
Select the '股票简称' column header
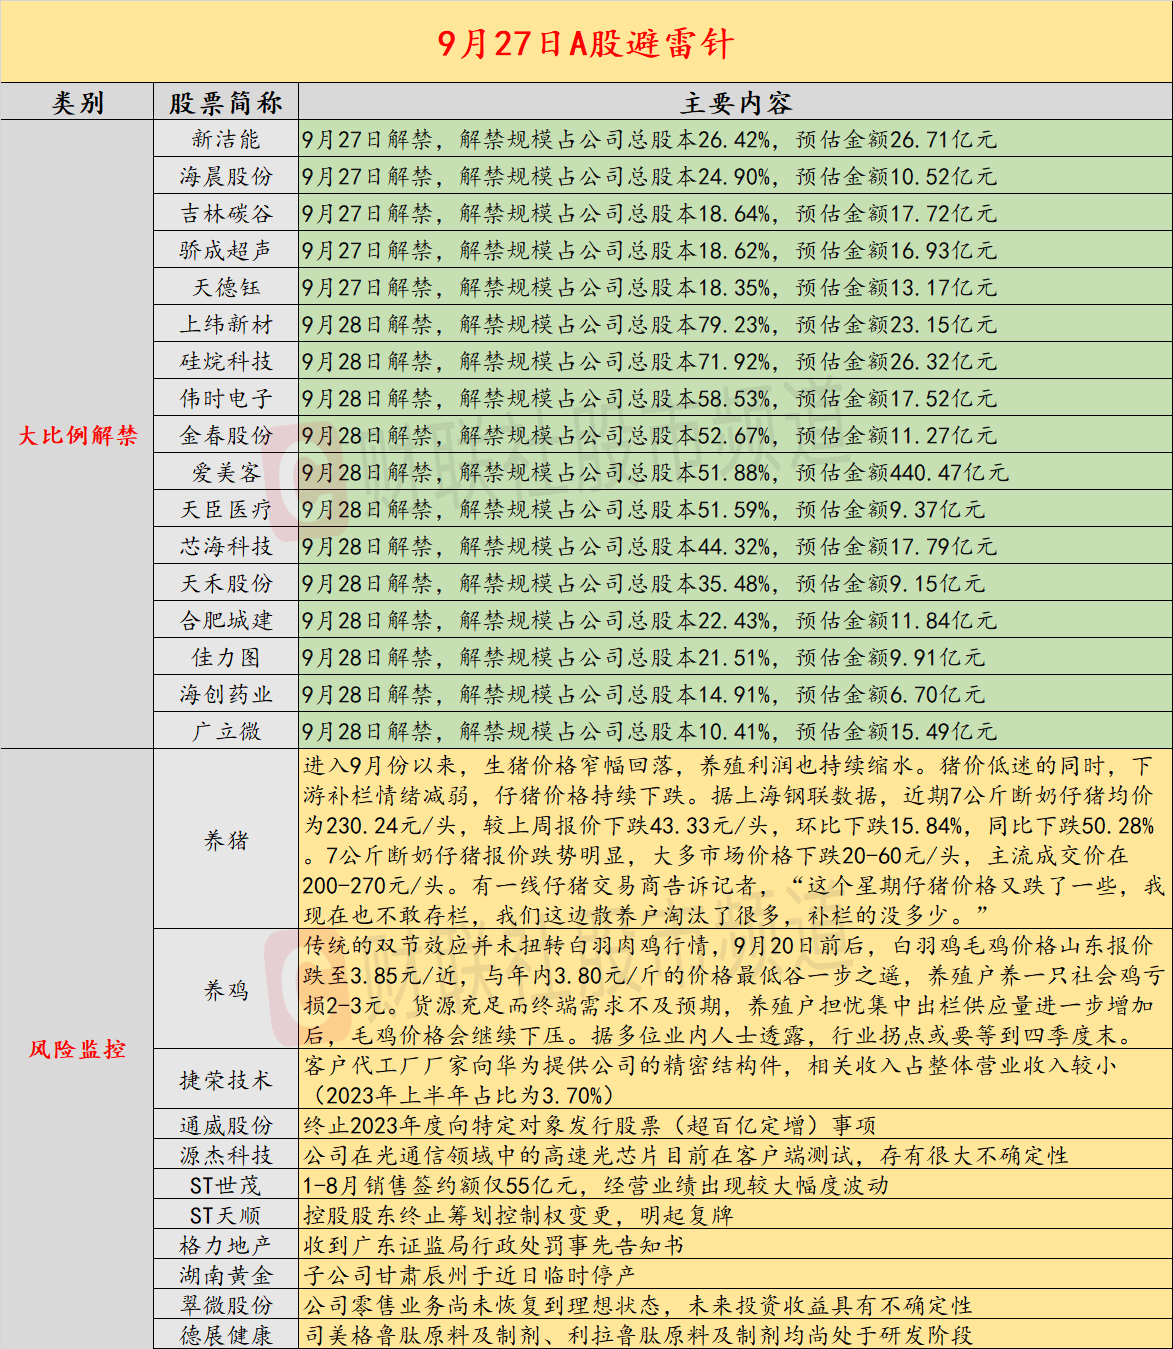click(x=226, y=103)
